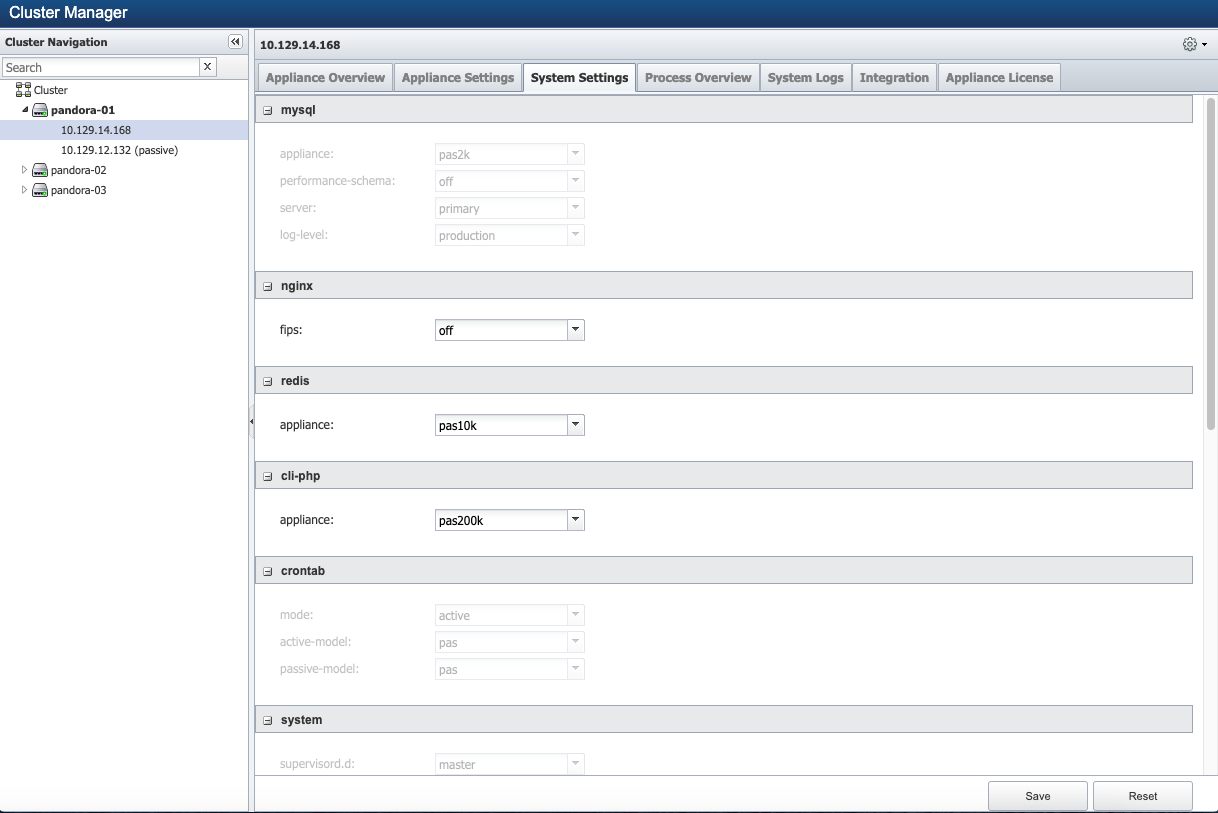Viewport: 1218px width, 813px height.
Task: Switch to the Appliance Overview tab
Action: tap(325, 78)
